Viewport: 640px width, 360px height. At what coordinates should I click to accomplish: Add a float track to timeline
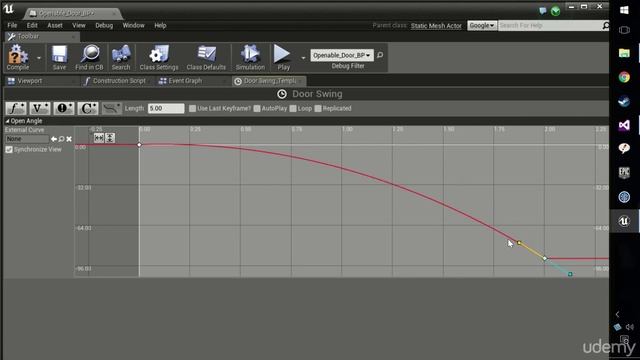[16, 108]
